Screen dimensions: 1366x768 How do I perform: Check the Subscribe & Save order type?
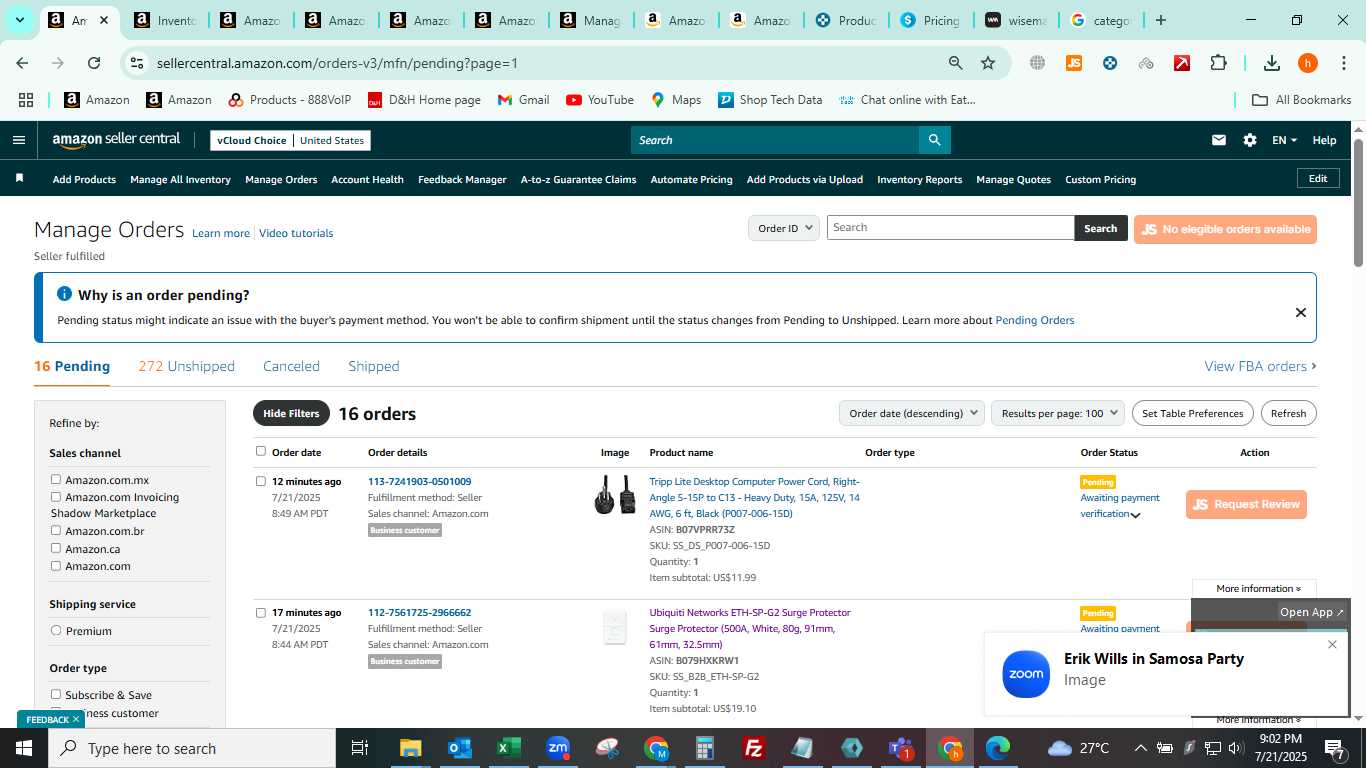coord(56,695)
